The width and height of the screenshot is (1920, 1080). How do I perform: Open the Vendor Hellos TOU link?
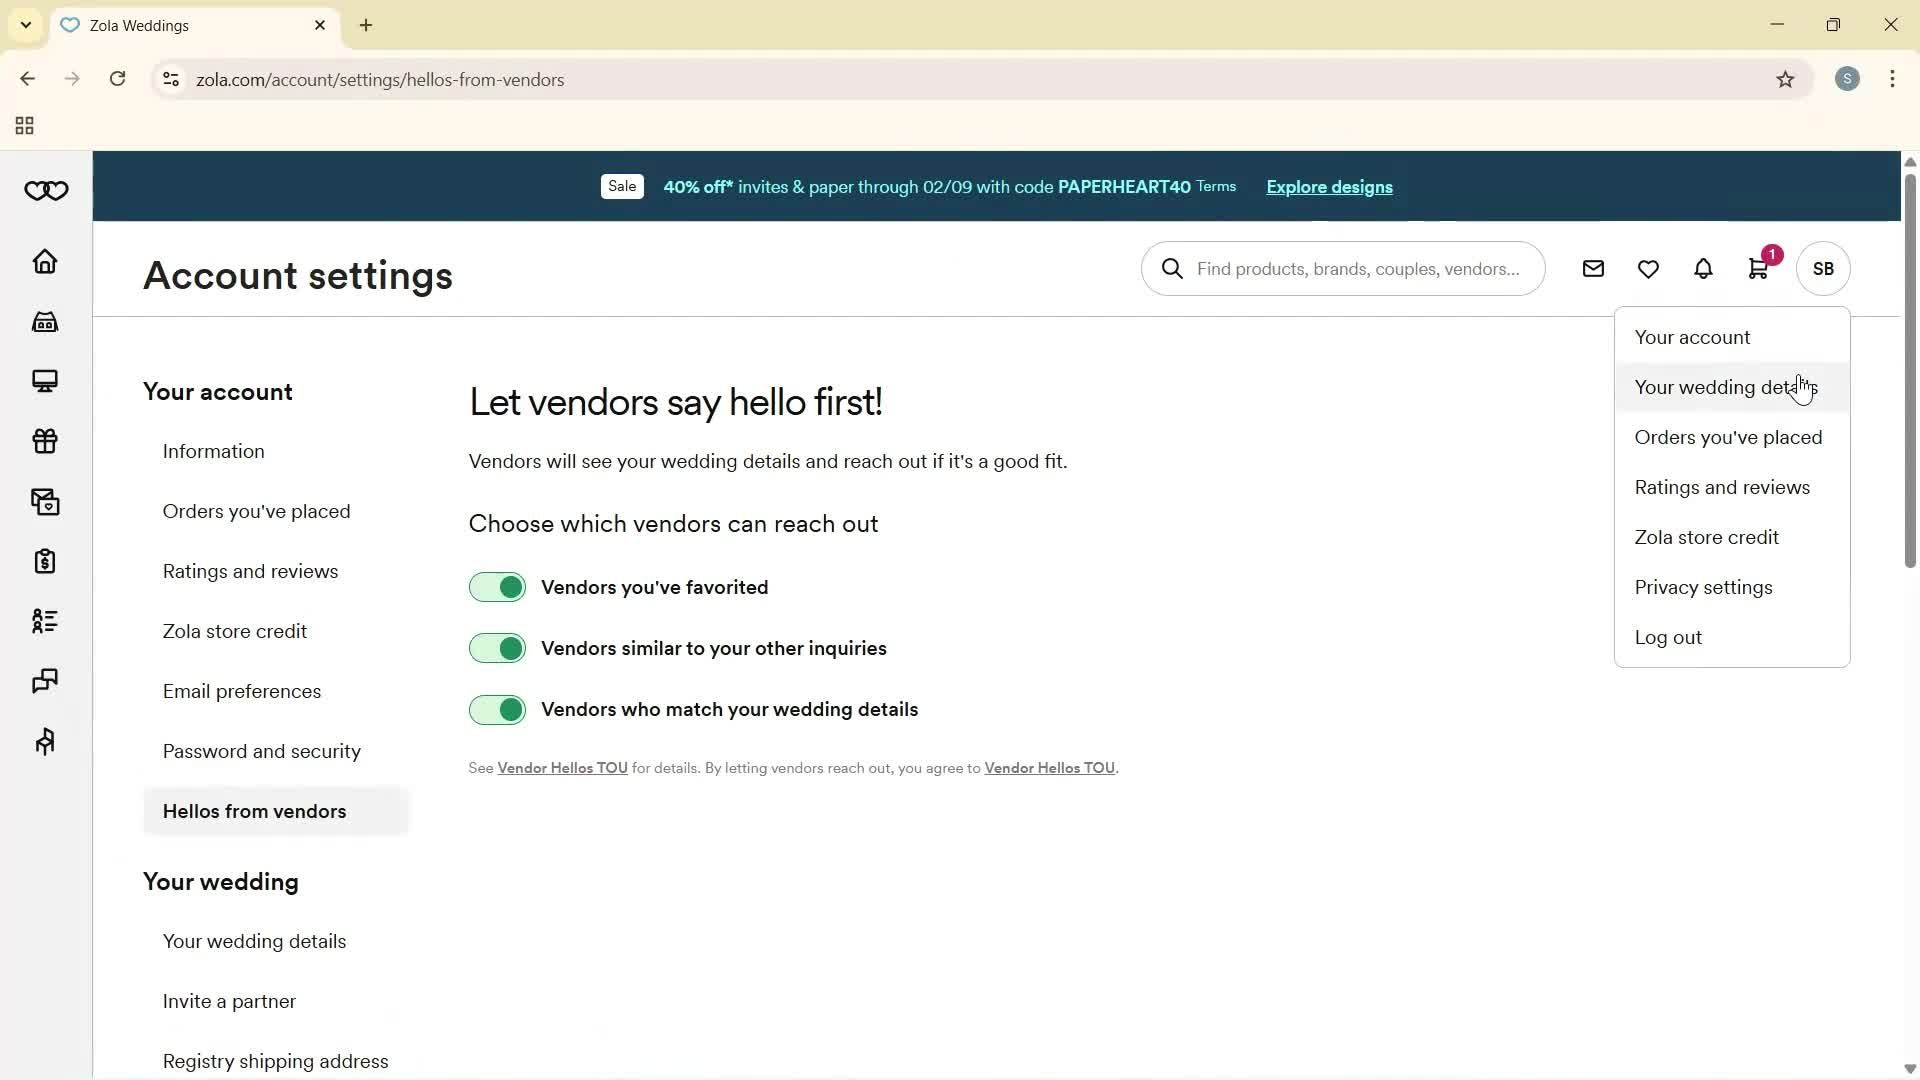coord(561,767)
